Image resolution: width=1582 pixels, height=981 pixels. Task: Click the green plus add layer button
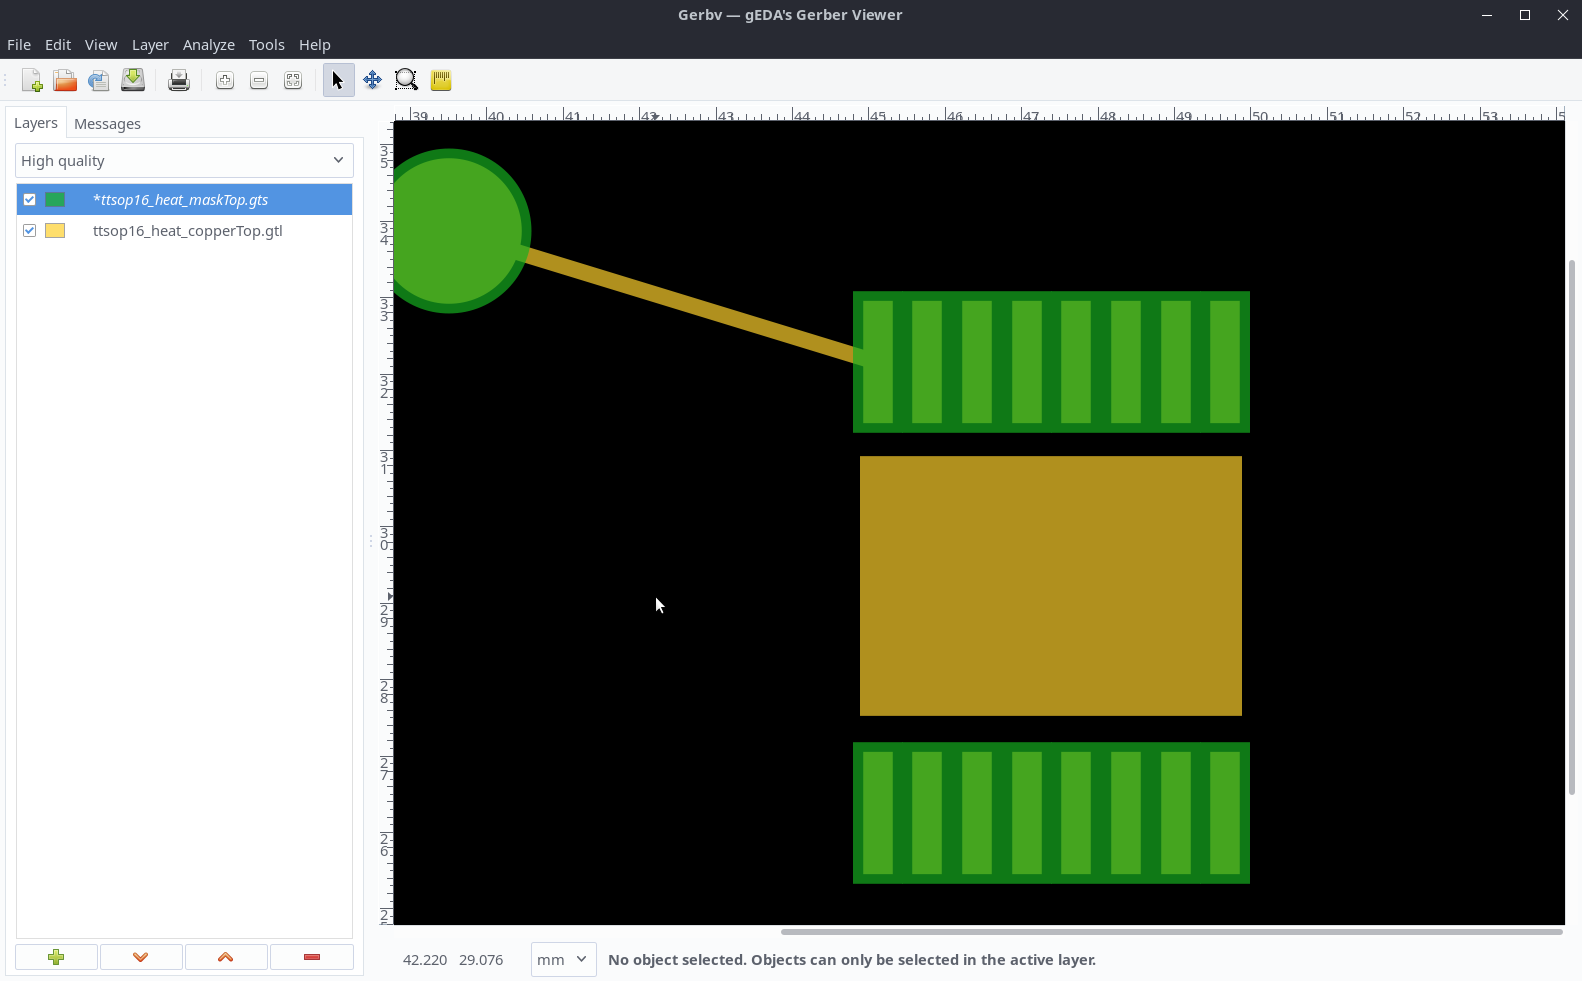[56, 958]
